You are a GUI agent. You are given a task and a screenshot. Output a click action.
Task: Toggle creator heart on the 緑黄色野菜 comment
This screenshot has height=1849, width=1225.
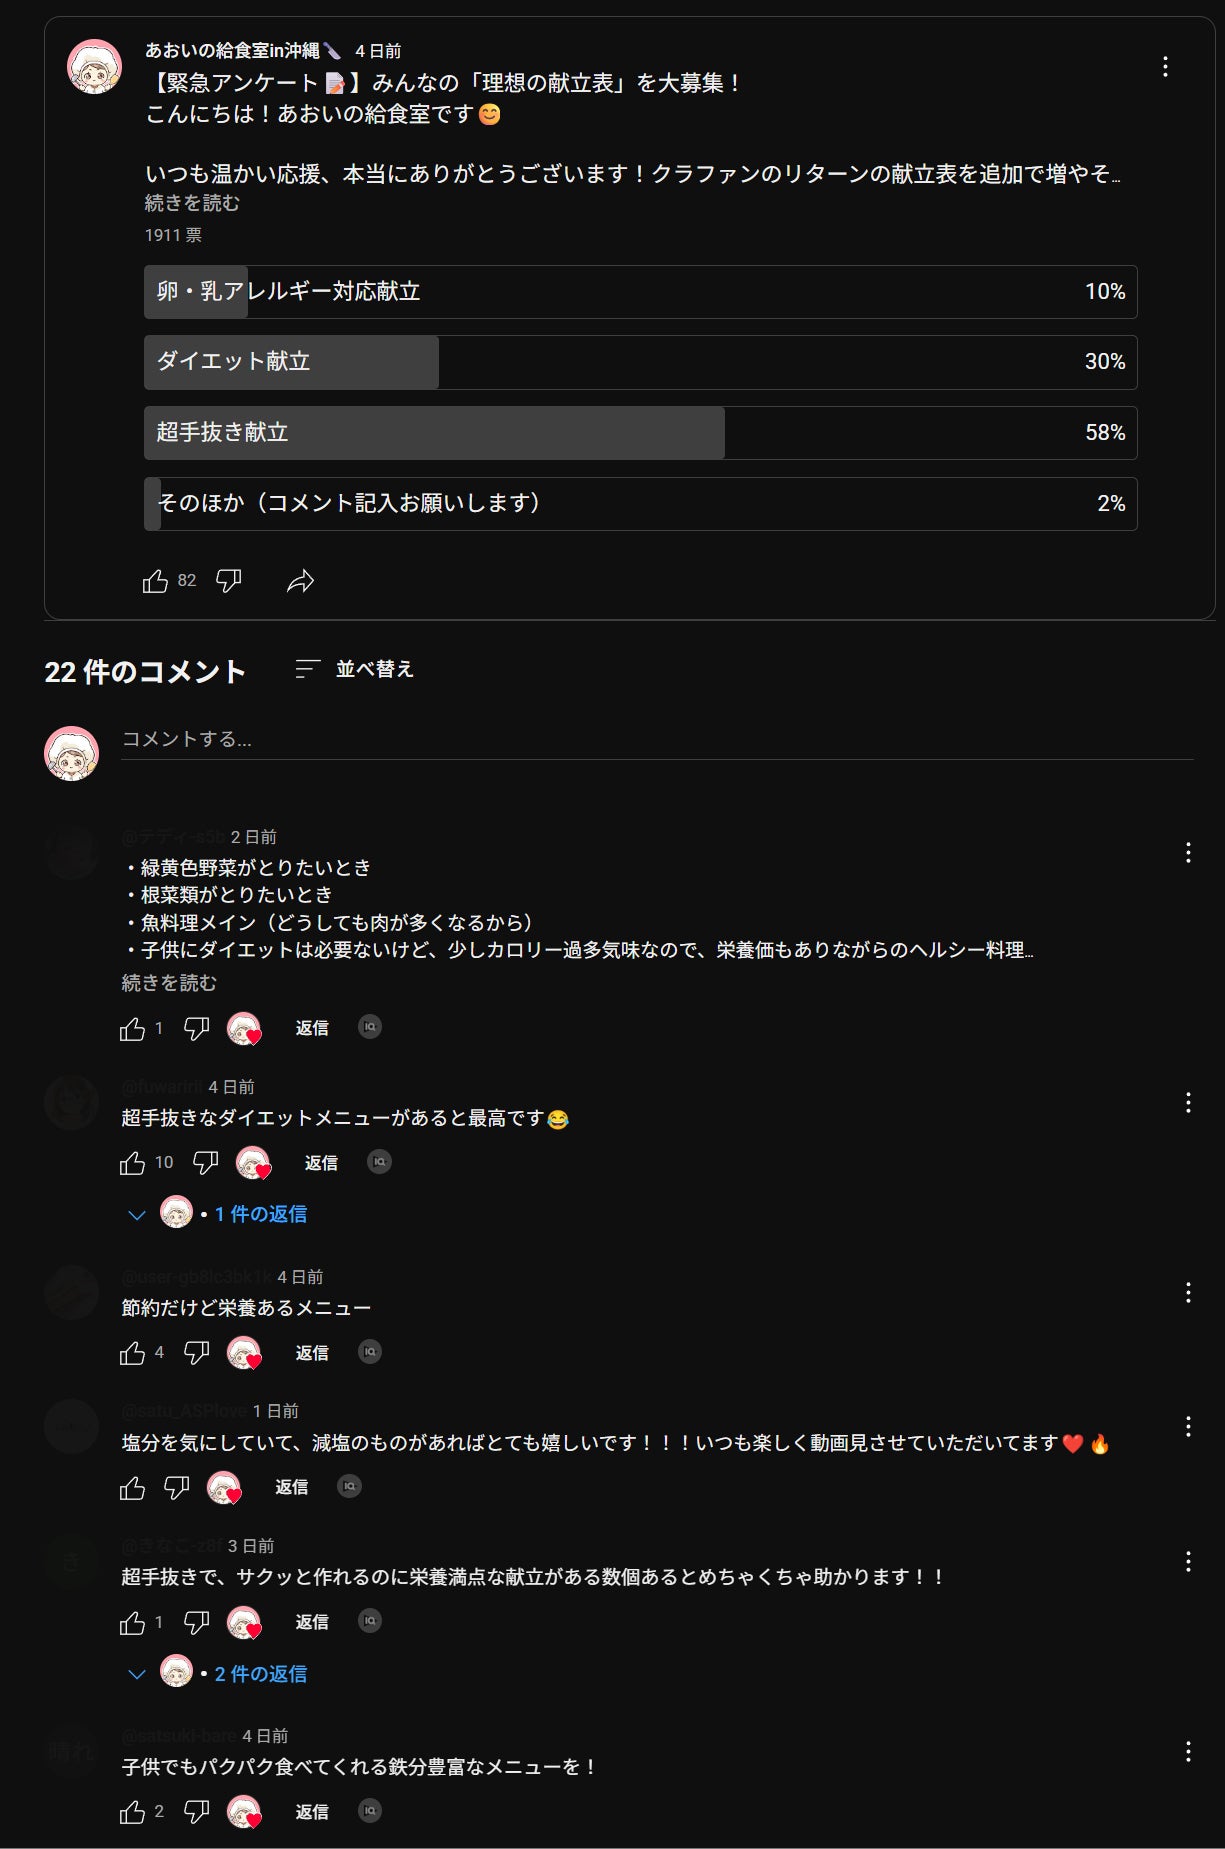point(244,1029)
